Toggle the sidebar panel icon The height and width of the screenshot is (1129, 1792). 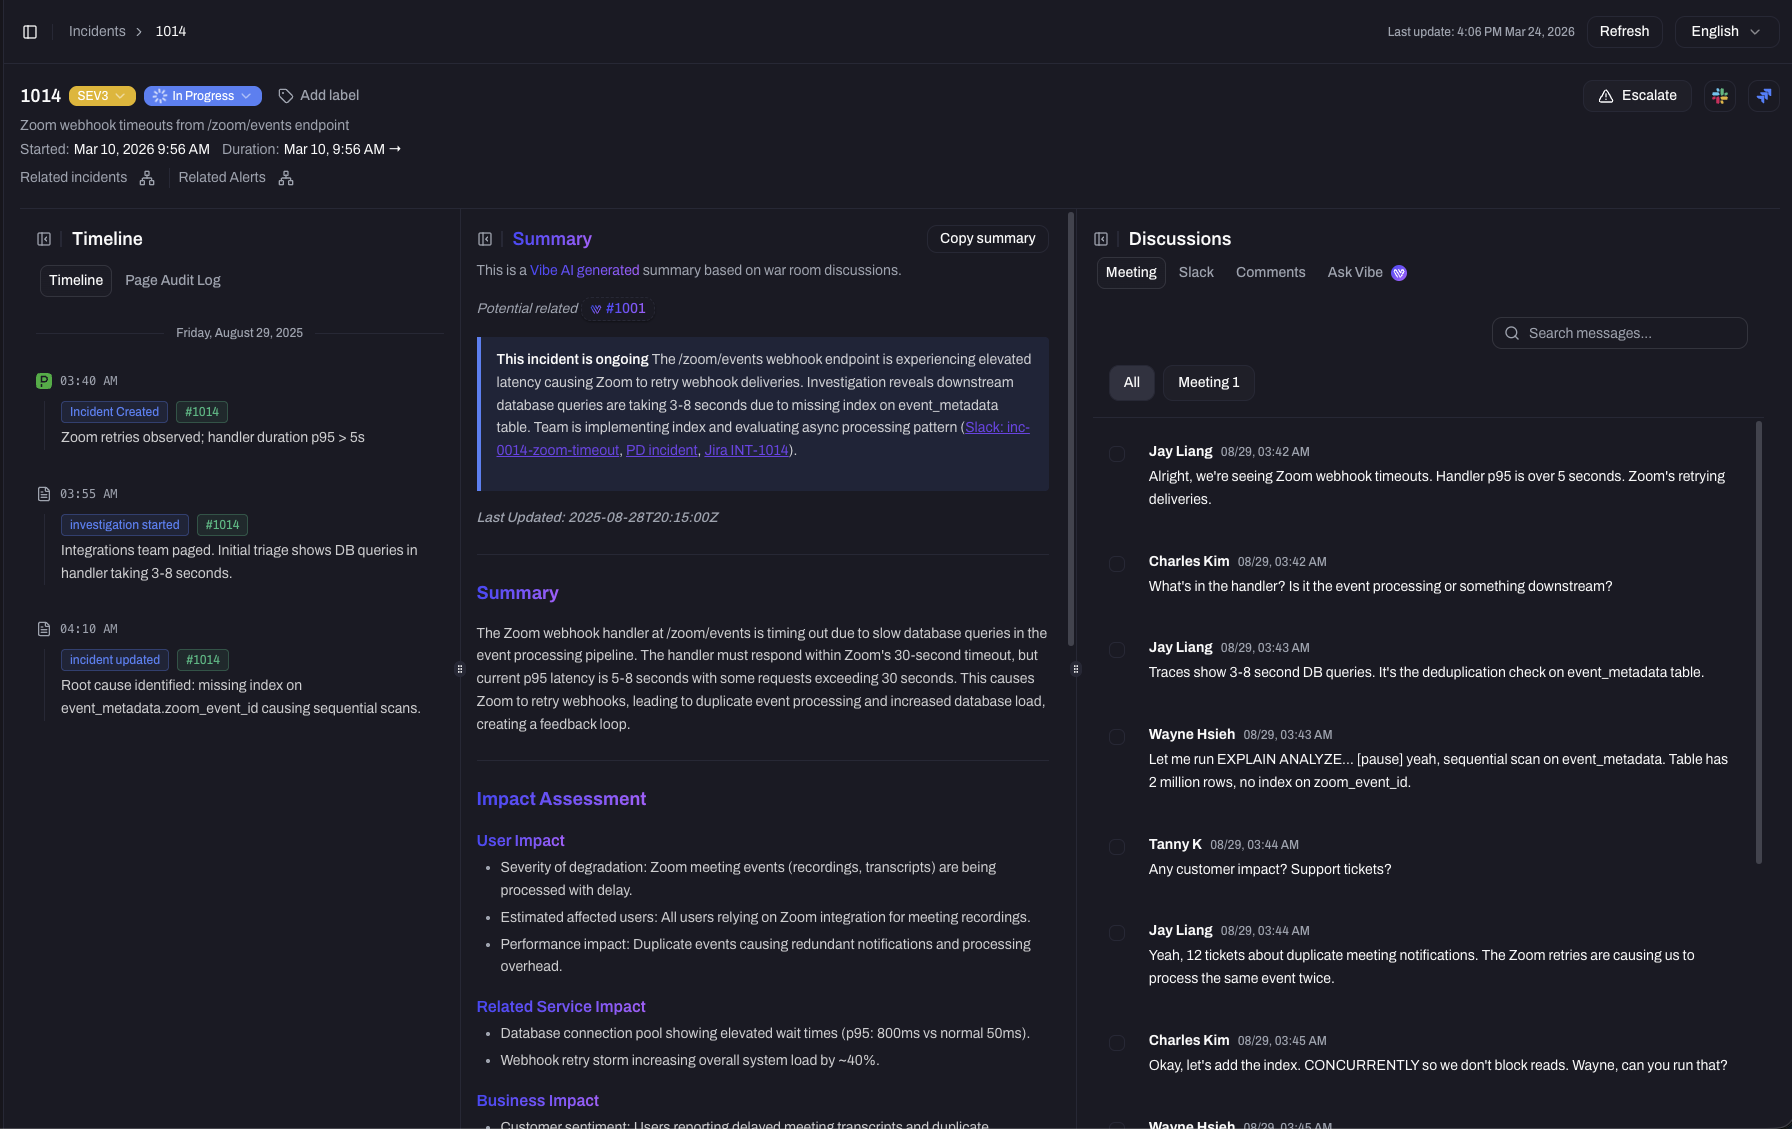click(x=30, y=32)
